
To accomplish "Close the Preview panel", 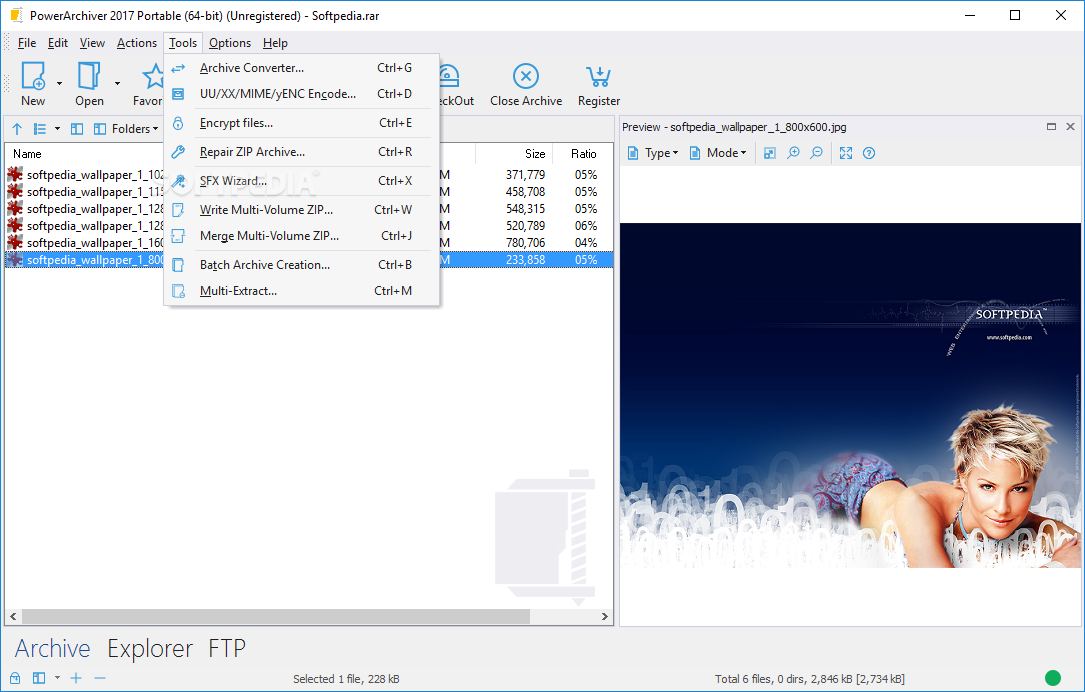I will (1070, 127).
